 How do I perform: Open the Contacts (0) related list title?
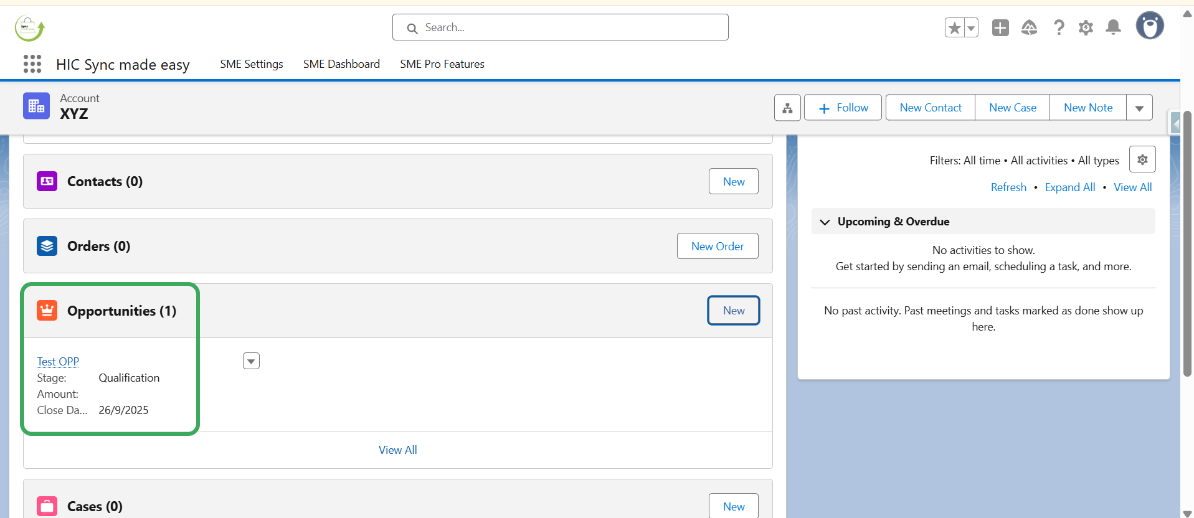click(x=105, y=181)
